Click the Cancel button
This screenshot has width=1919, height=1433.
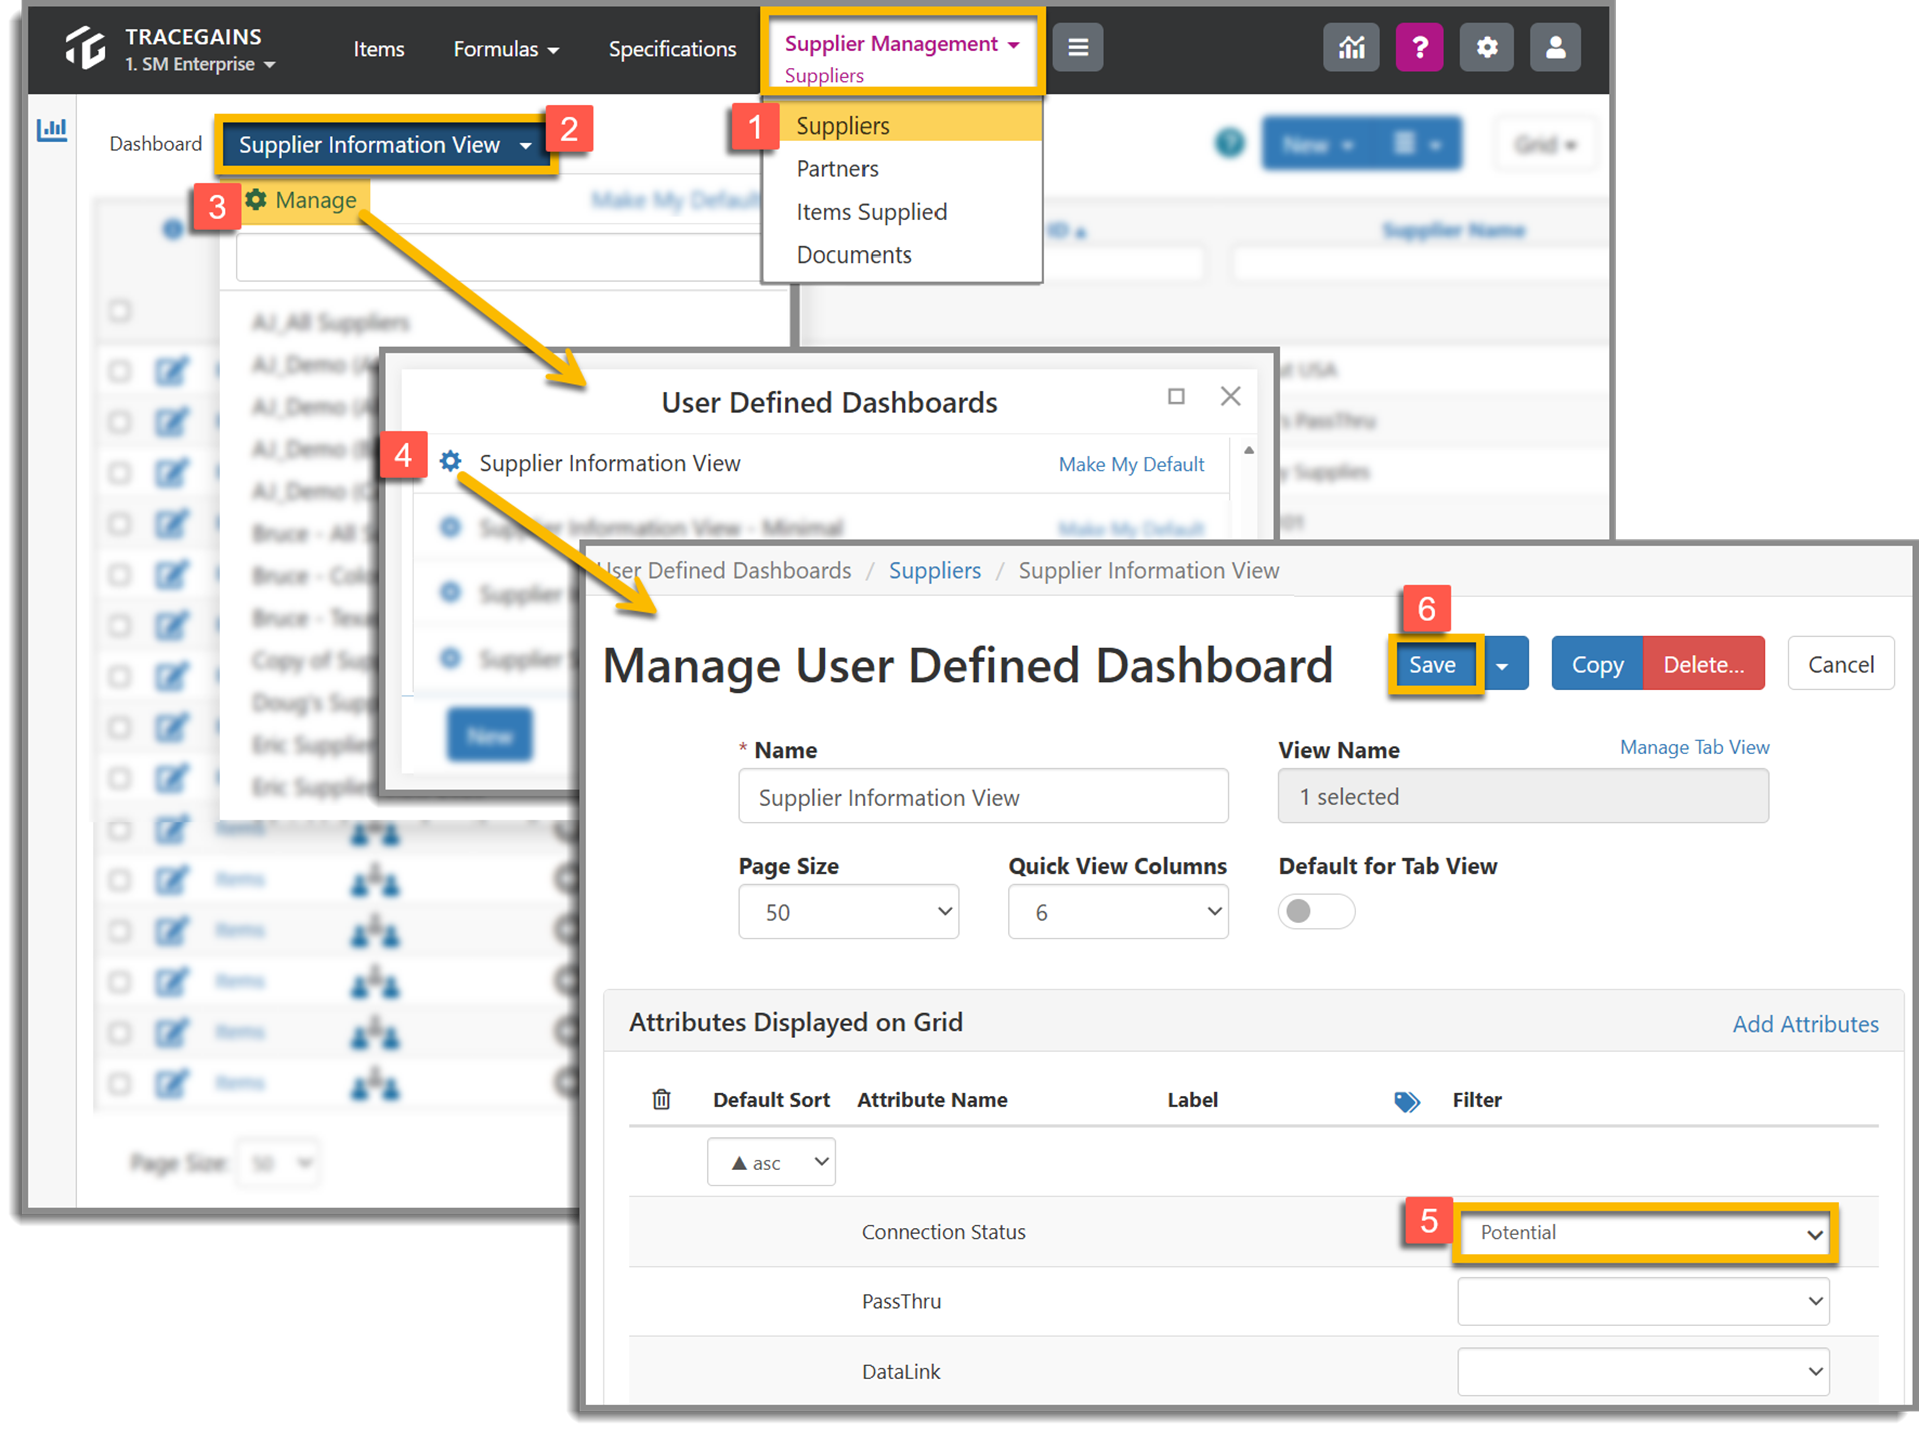(x=1840, y=664)
